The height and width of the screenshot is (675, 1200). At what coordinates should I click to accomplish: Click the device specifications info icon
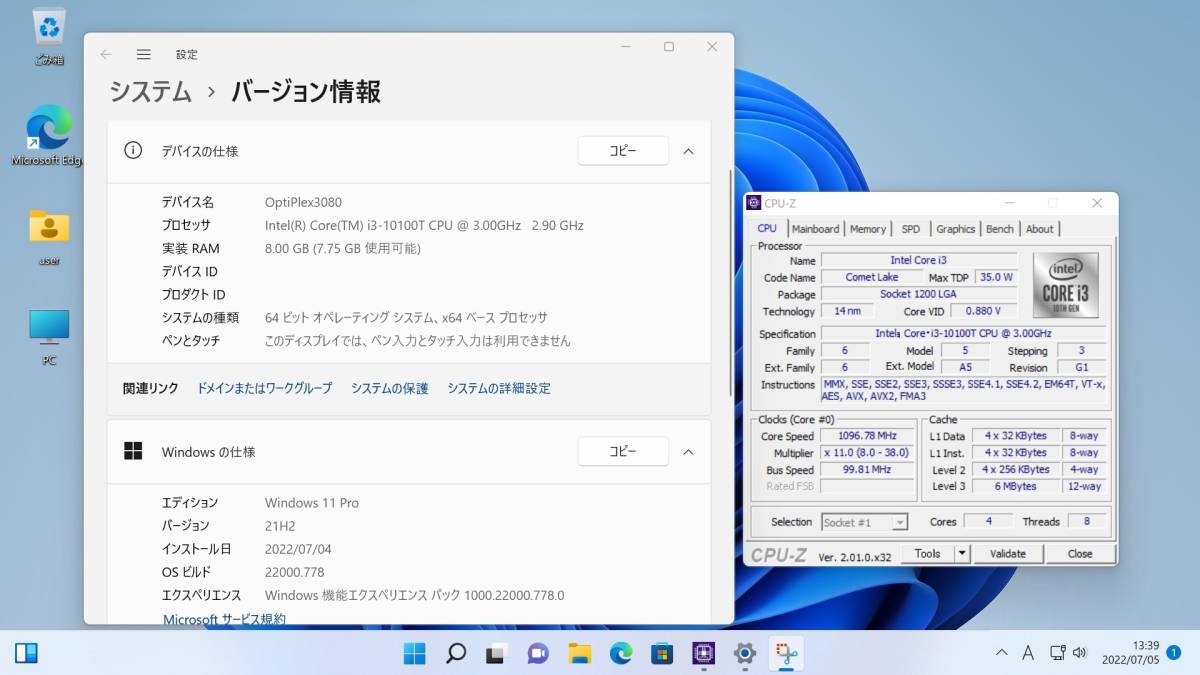coord(133,150)
